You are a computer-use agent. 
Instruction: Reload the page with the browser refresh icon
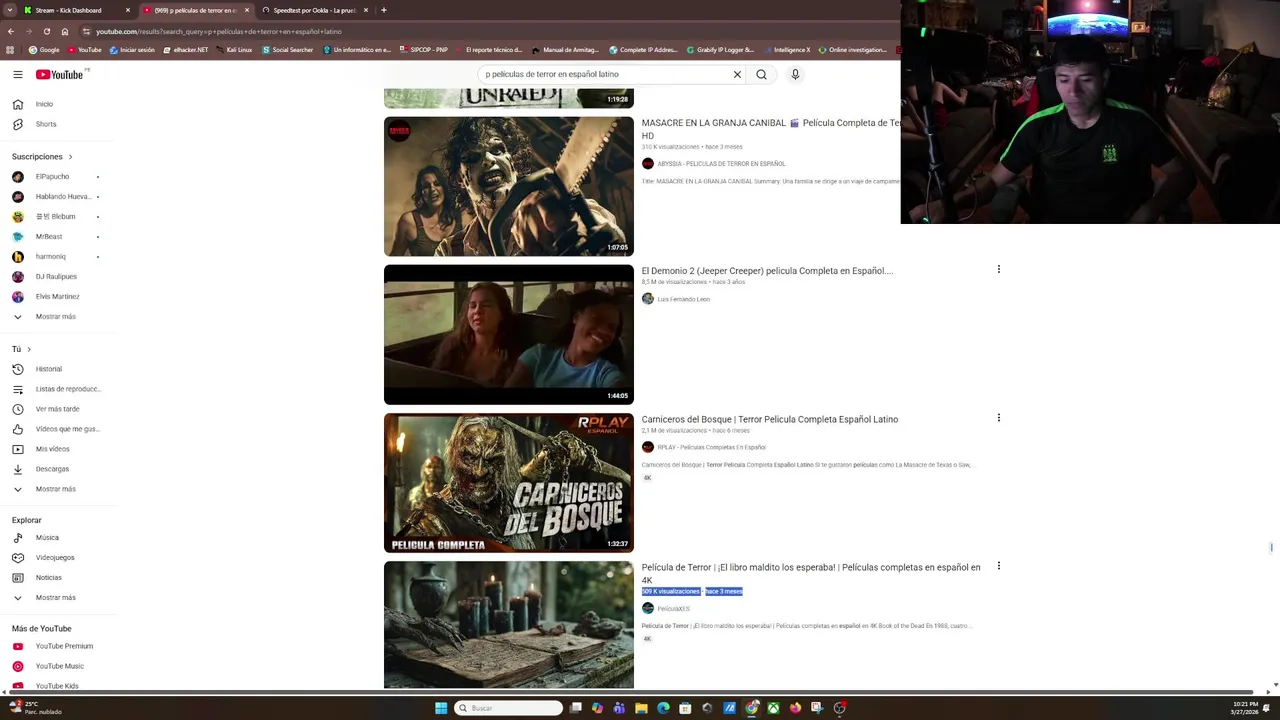(46, 31)
